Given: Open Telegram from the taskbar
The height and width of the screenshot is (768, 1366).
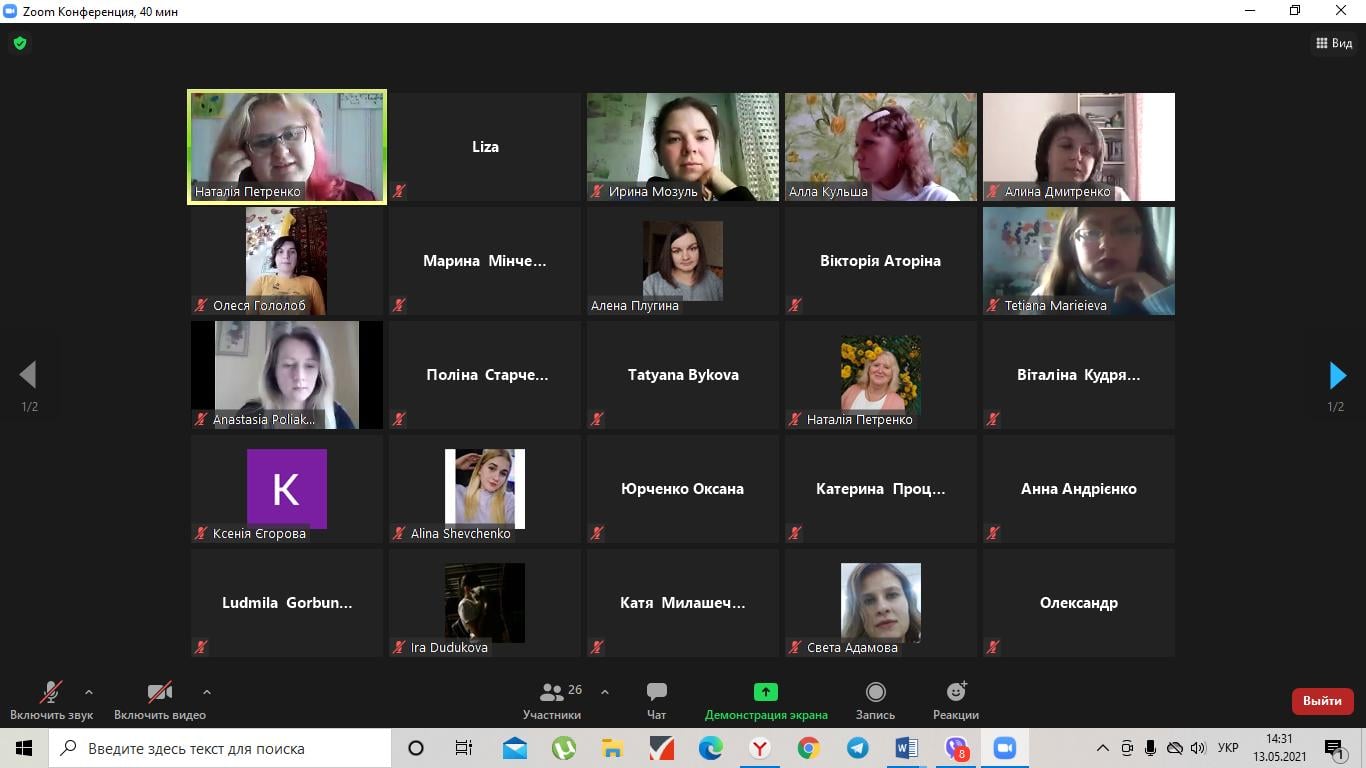Looking at the screenshot, I should tap(857, 748).
